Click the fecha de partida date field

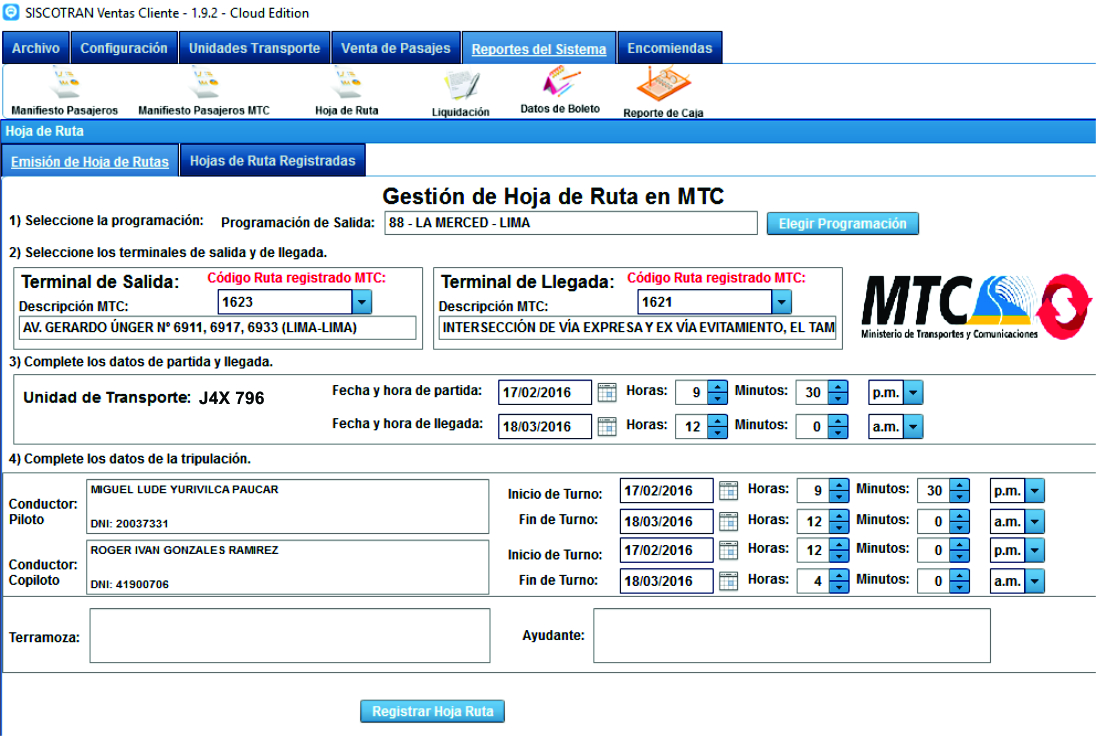(545, 392)
